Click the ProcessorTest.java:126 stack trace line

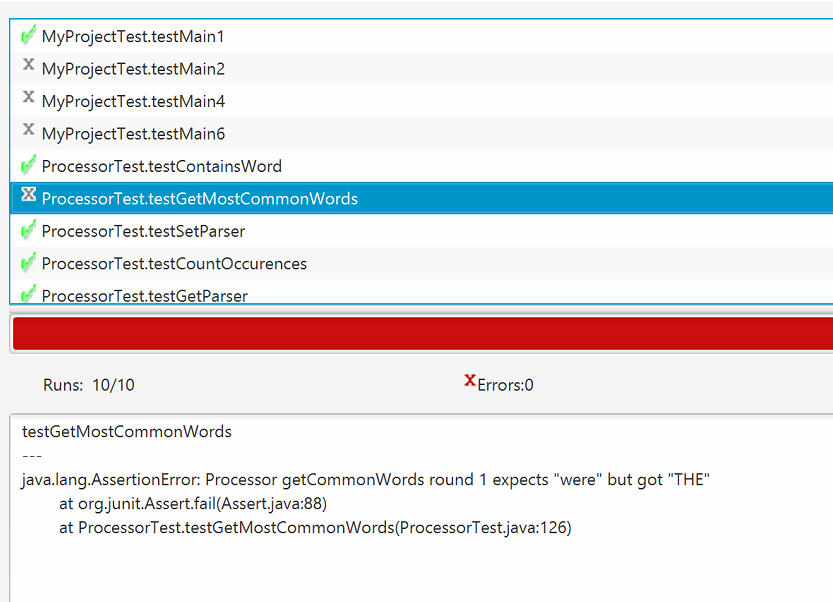tap(315, 528)
